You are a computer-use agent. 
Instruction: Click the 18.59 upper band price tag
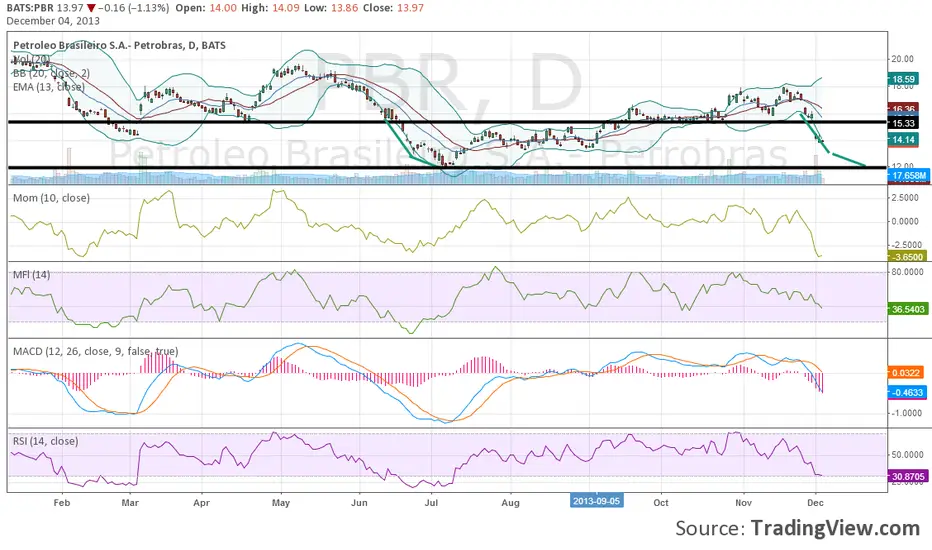click(x=903, y=78)
